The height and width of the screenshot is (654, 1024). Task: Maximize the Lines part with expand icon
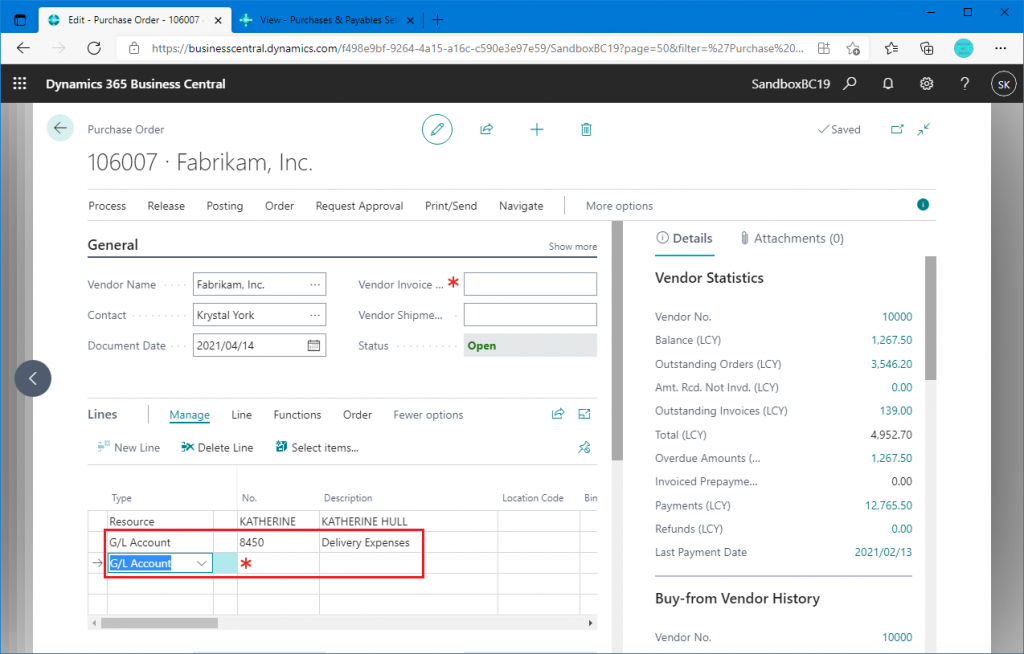(x=584, y=414)
